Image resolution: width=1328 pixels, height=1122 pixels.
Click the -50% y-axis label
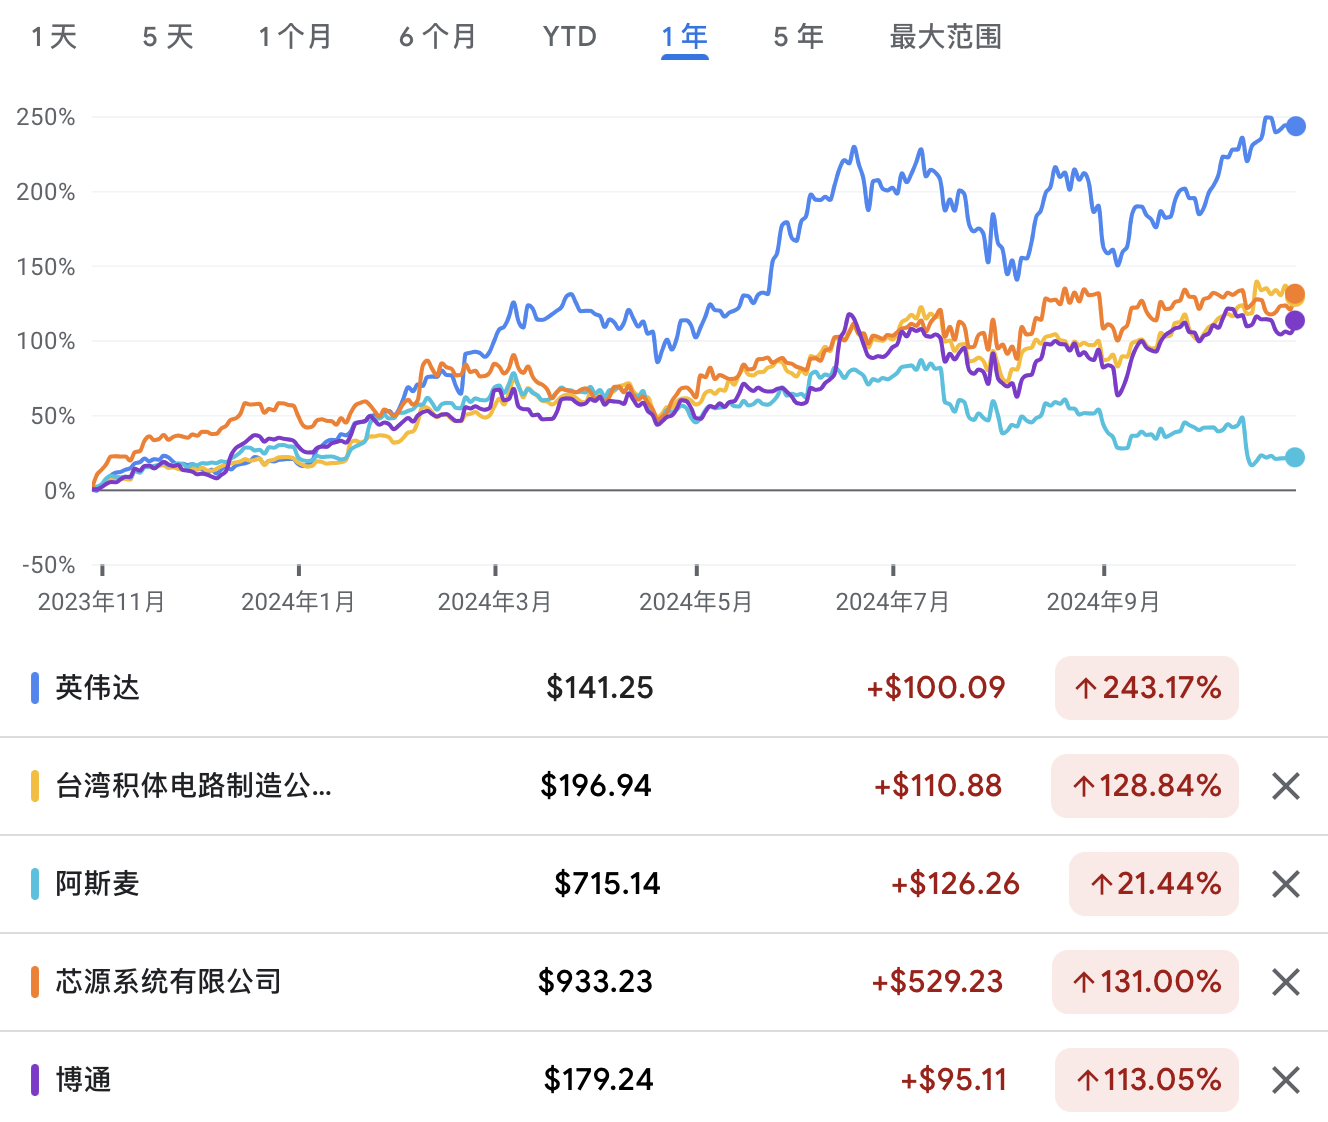point(48,565)
